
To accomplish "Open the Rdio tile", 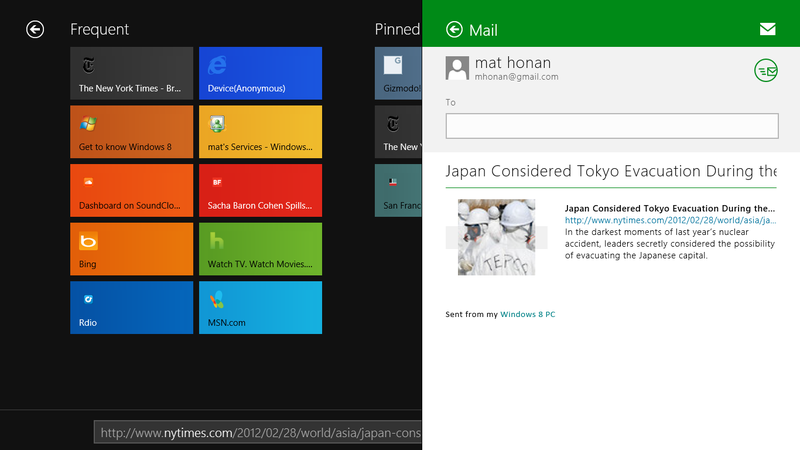I will click(132, 308).
